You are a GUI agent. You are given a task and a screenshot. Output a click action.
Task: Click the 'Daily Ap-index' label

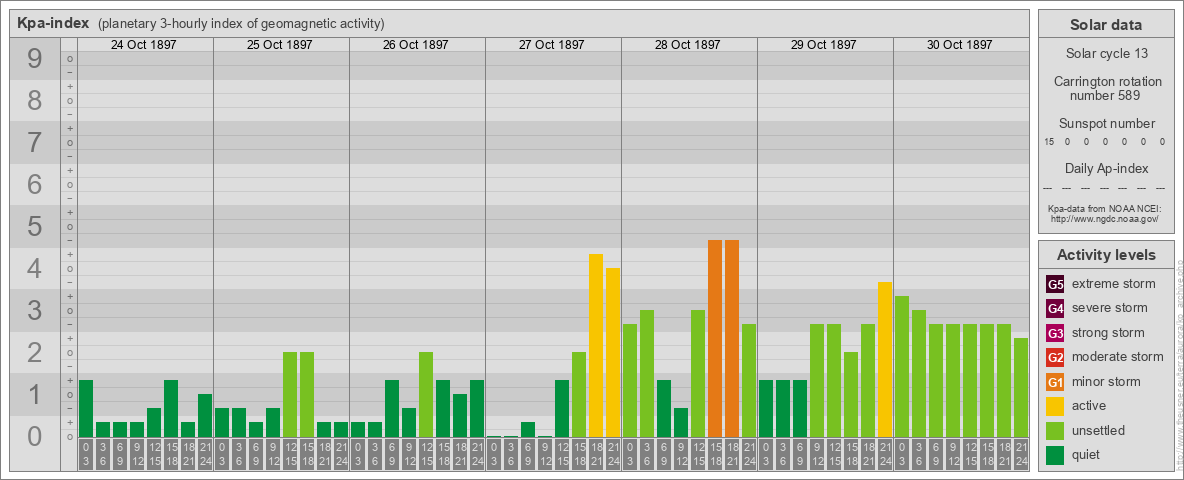[1106, 168]
